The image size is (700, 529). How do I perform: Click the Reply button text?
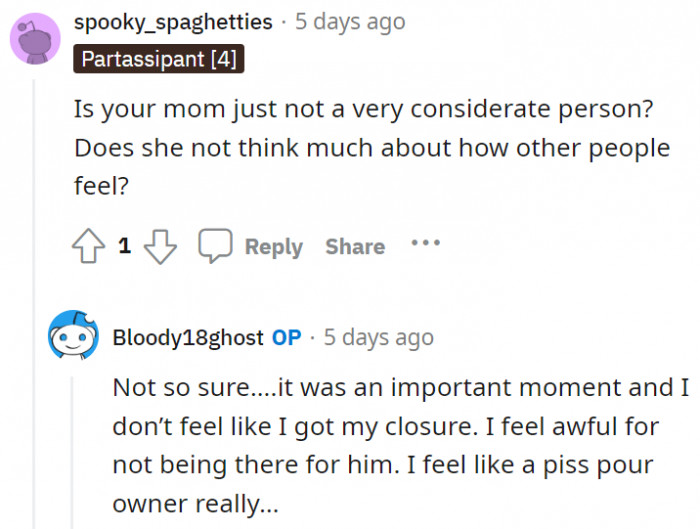[273, 247]
